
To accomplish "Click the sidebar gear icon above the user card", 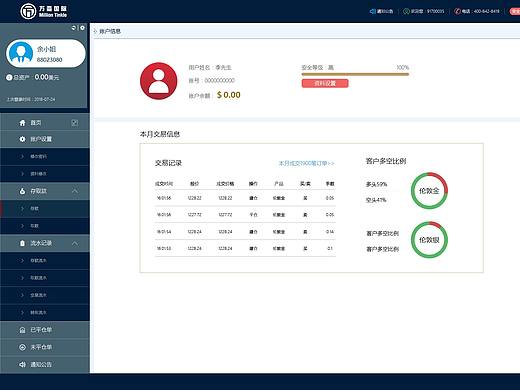I will coord(82,28).
